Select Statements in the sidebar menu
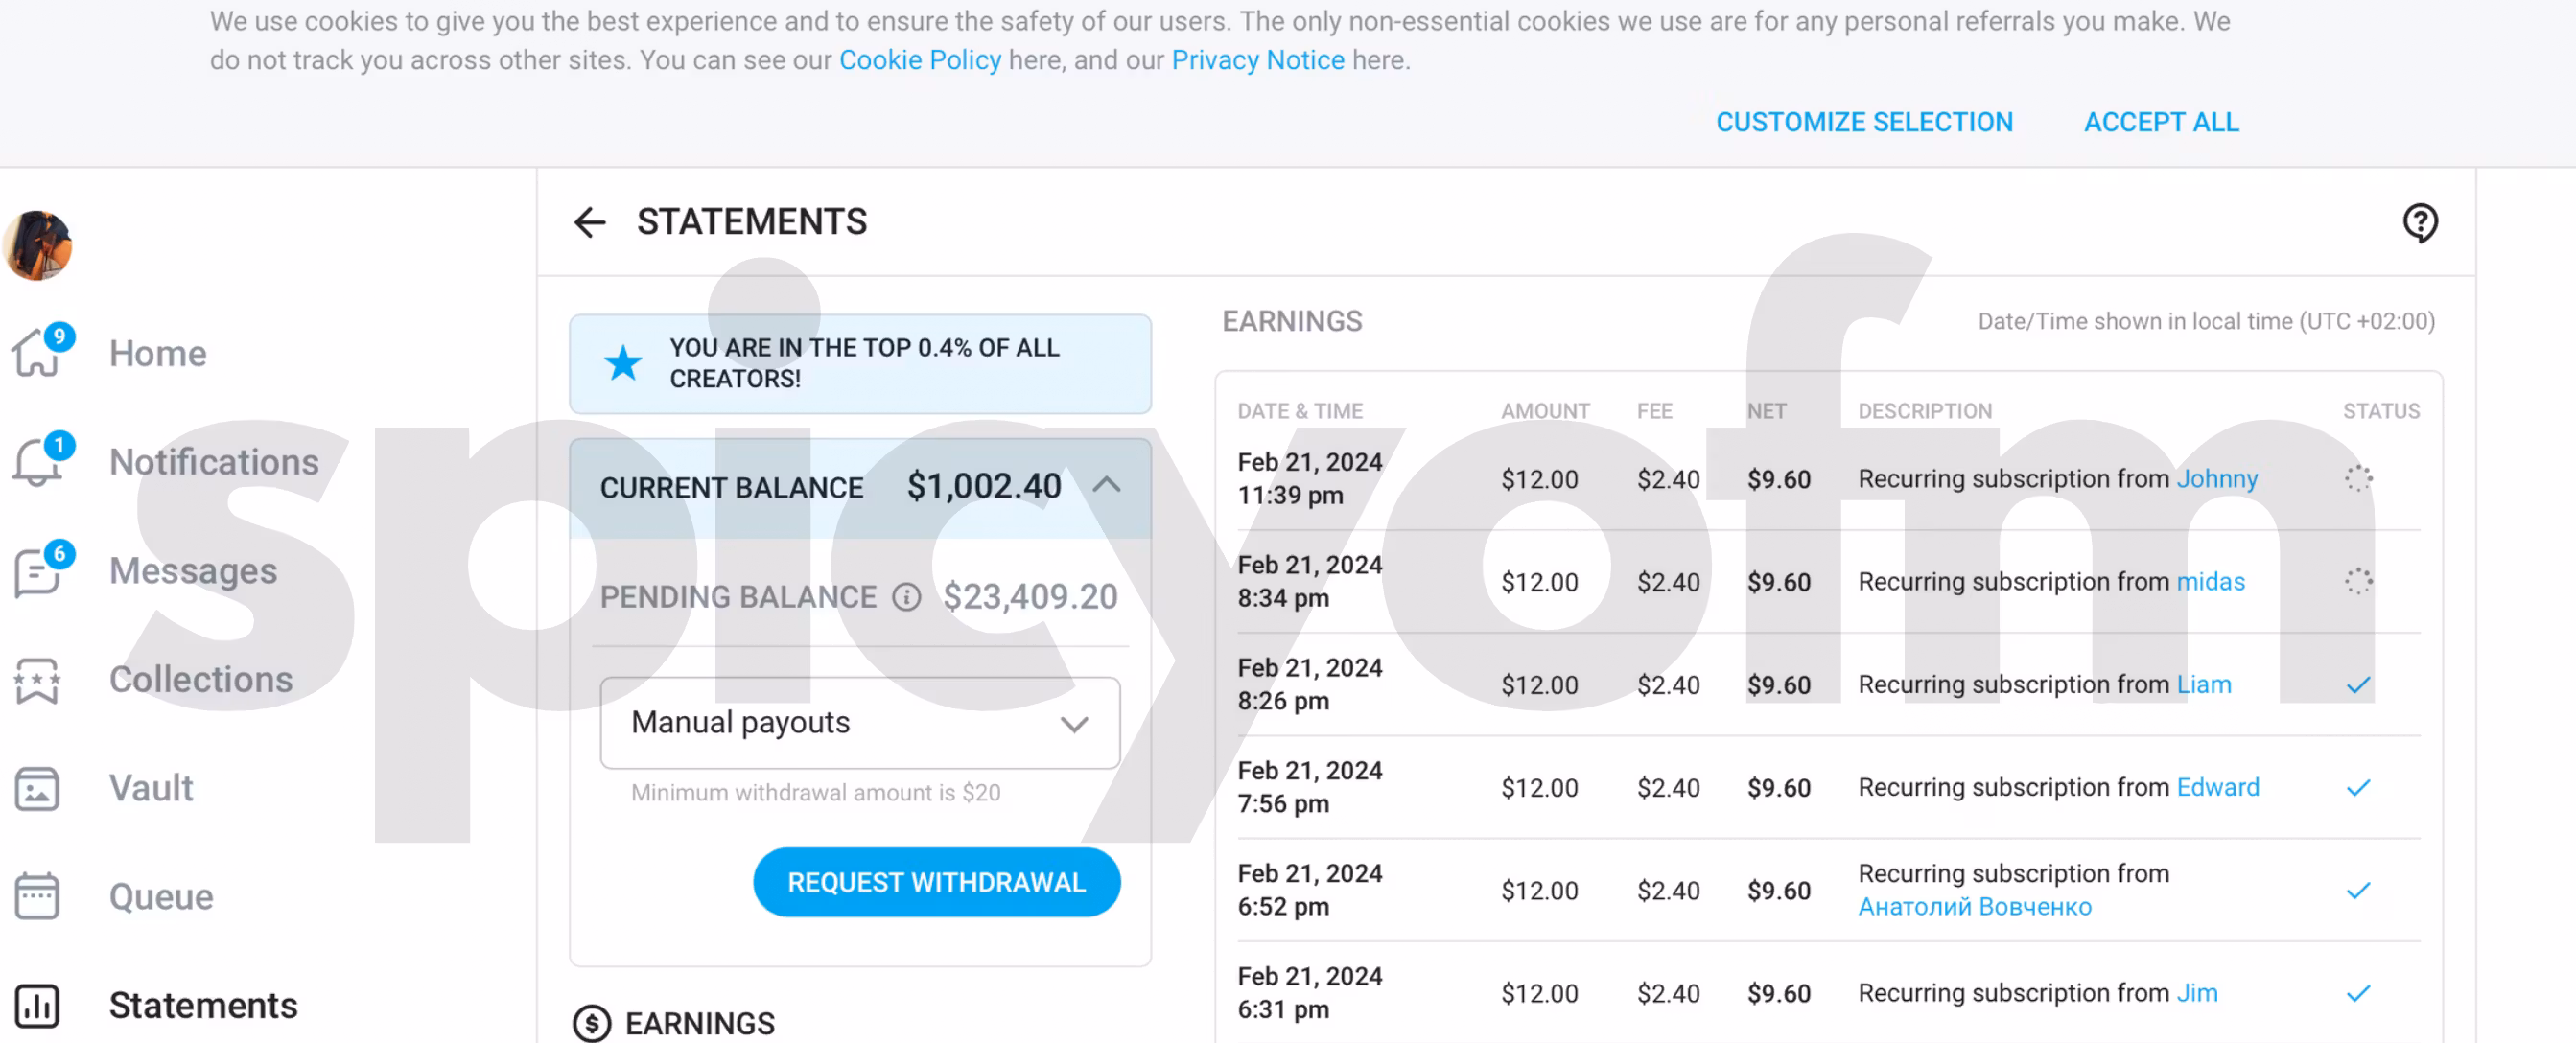The height and width of the screenshot is (1043, 2576). pyautogui.click(x=203, y=1004)
